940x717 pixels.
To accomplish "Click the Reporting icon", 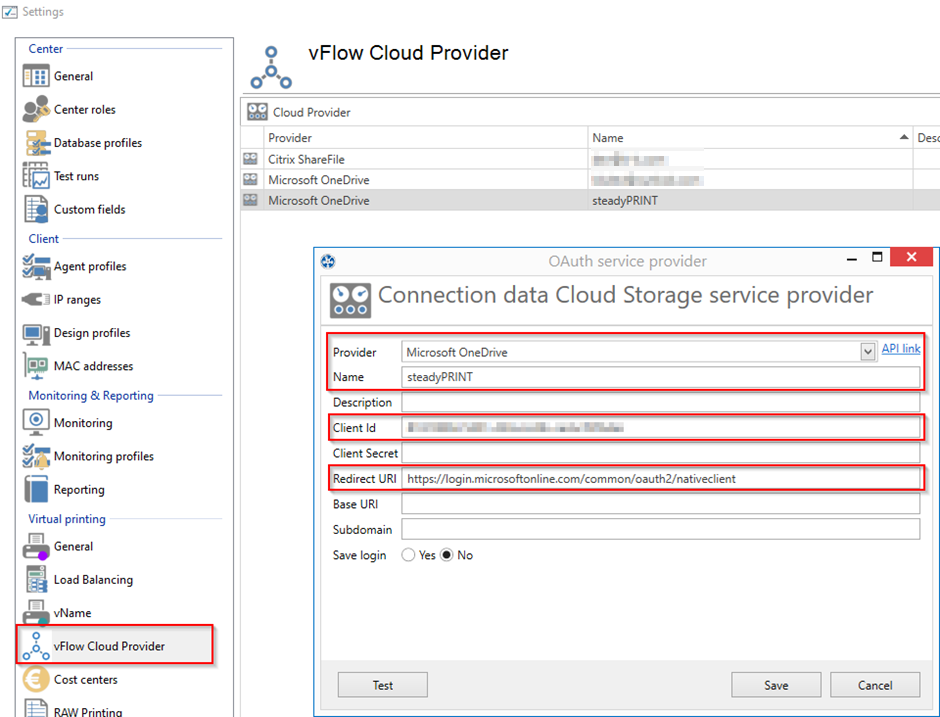I will click(36, 489).
